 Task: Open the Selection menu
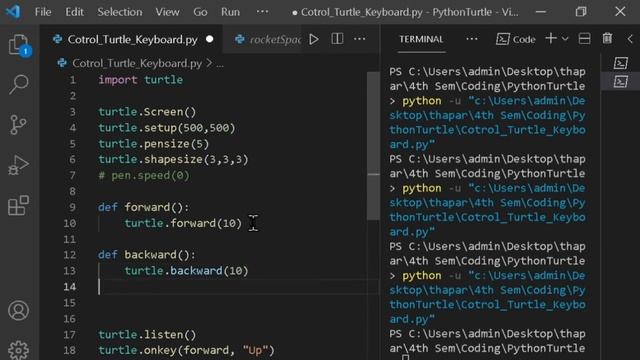tap(120, 12)
